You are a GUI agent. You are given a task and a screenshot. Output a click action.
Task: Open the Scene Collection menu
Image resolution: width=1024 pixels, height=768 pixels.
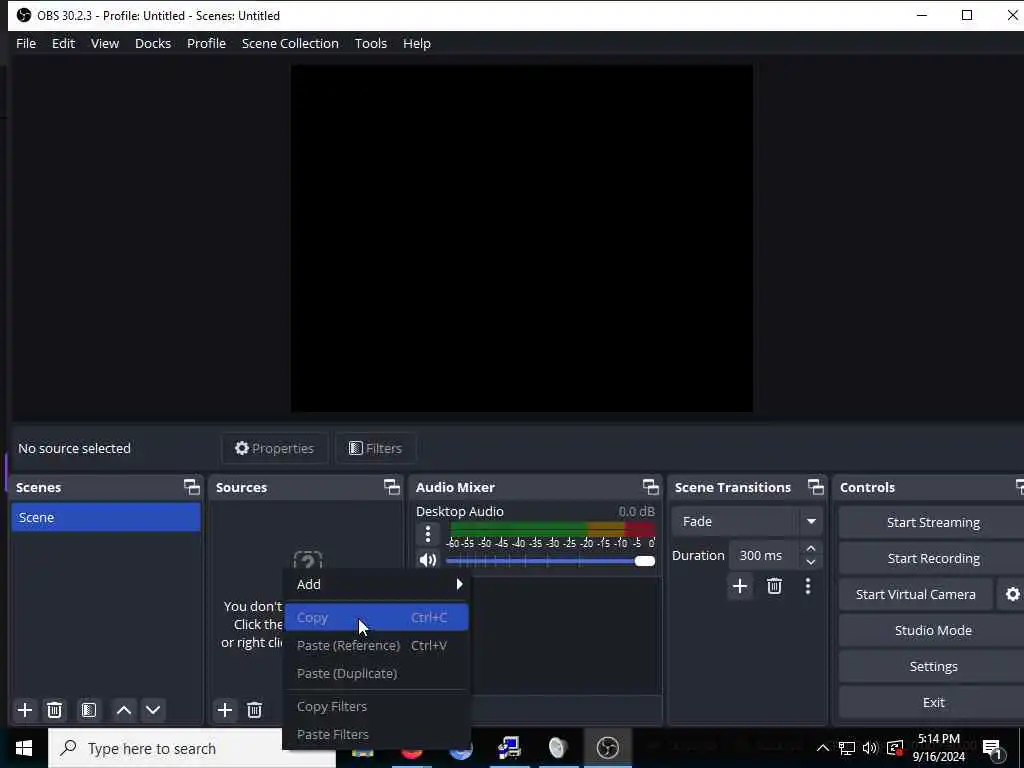click(x=290, y=43)
